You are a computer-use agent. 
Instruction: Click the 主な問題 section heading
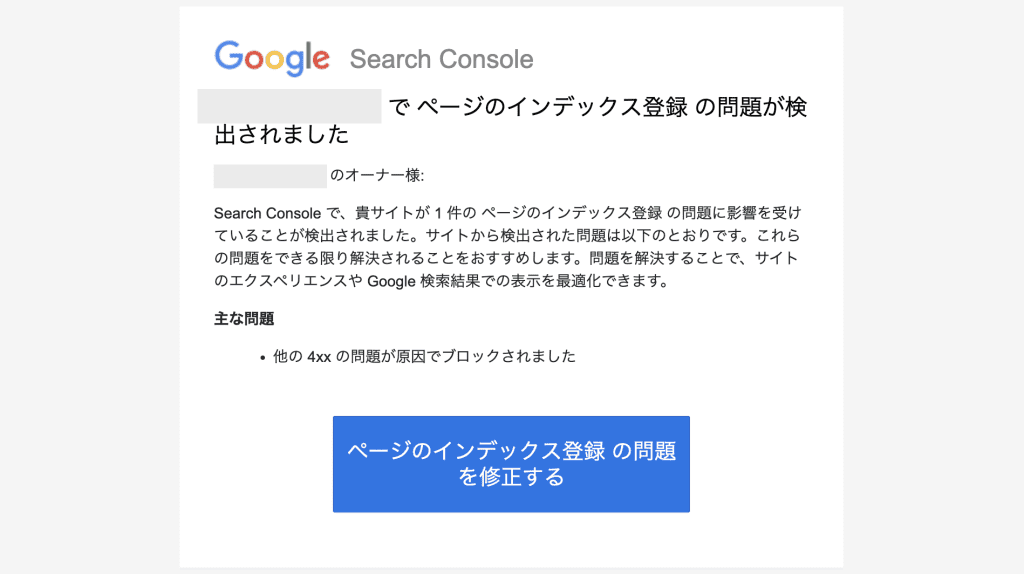tap(244, 319)
